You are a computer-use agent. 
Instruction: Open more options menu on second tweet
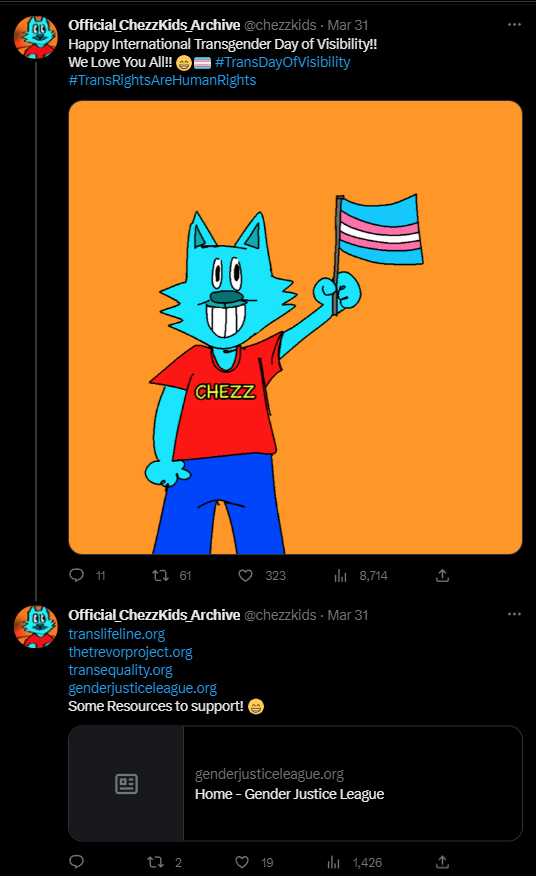(x=514, y=614)
